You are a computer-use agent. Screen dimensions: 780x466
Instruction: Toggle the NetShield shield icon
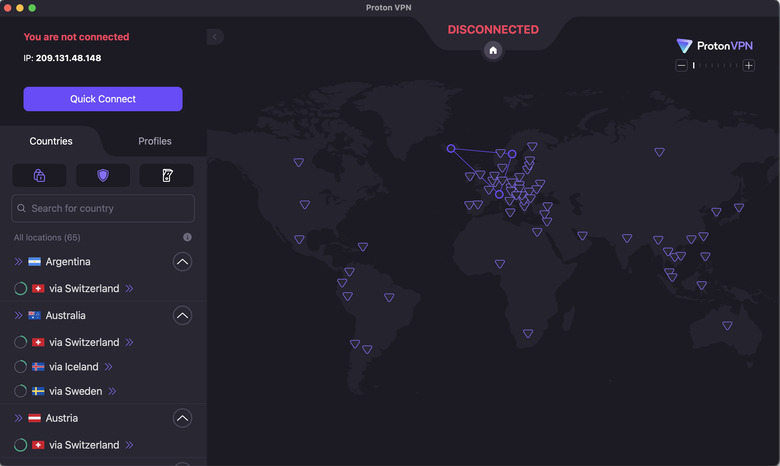click(103, 175)
